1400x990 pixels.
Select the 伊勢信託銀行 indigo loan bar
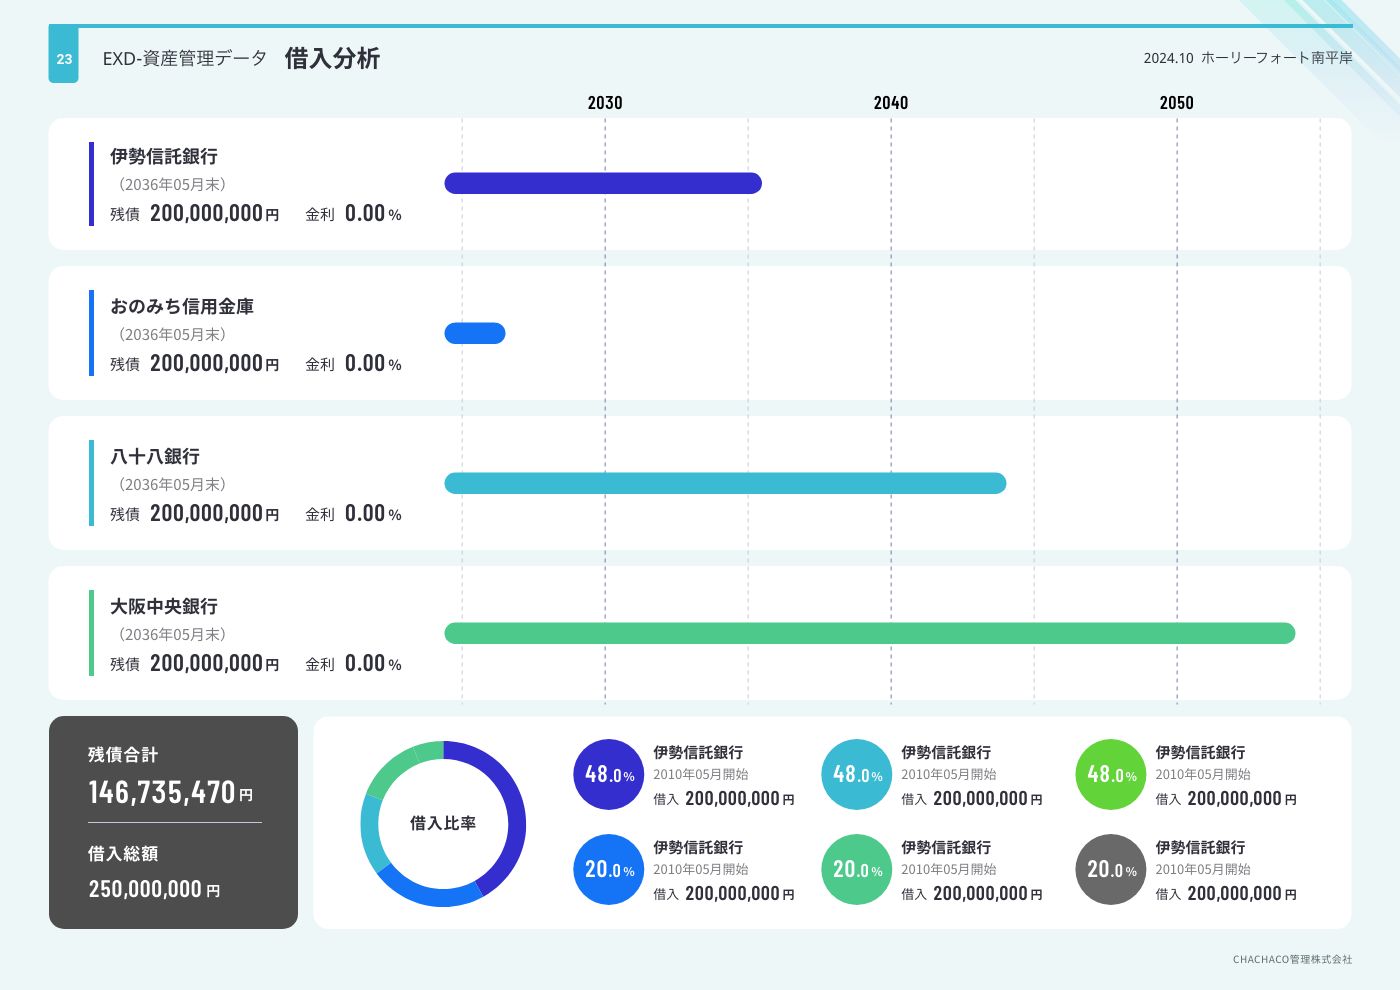603,183
